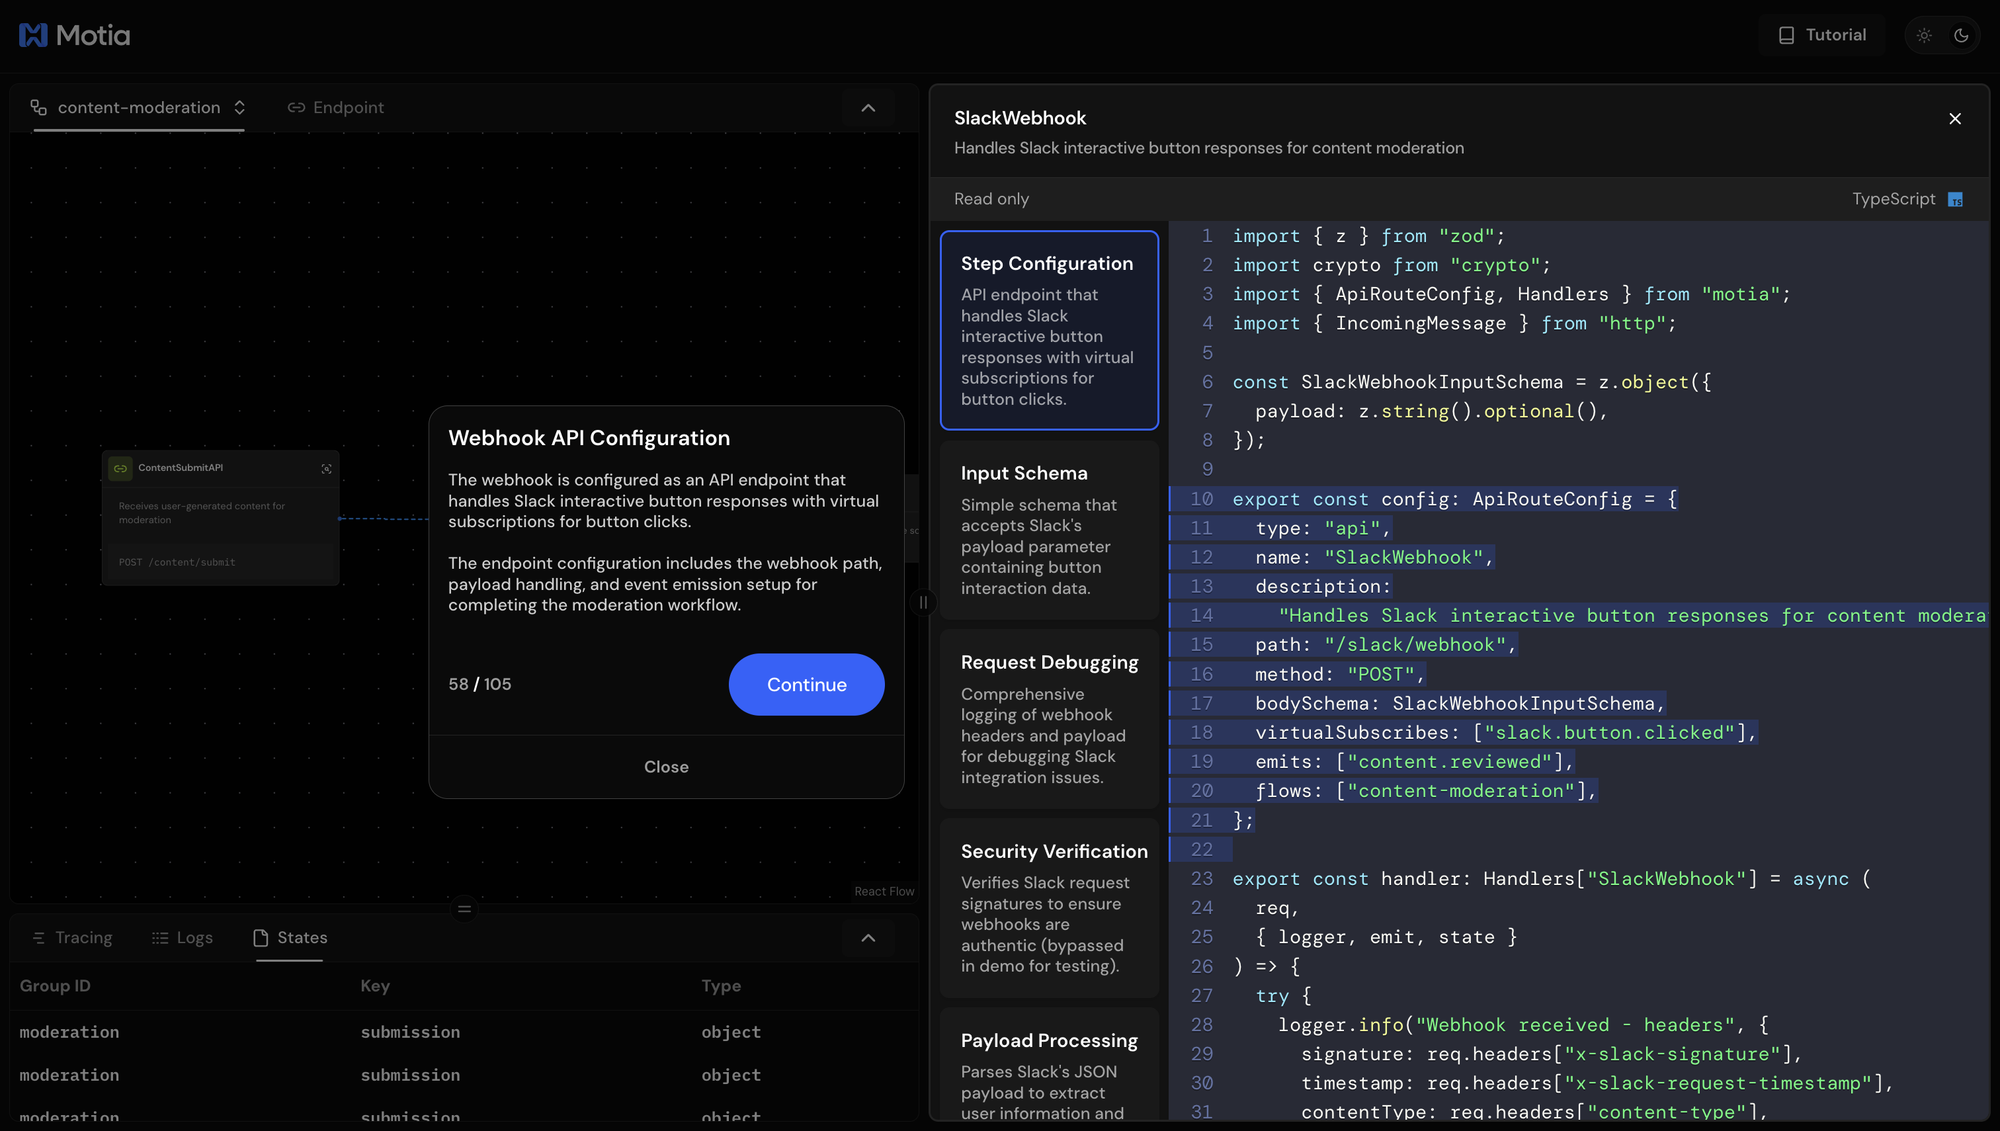
Task: Click the vertical panel resize handle
Action: tap(923, 602)
